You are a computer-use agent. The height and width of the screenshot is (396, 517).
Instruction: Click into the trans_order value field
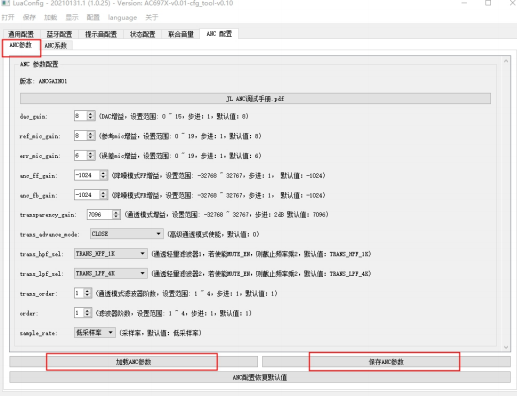pos(79,293)
